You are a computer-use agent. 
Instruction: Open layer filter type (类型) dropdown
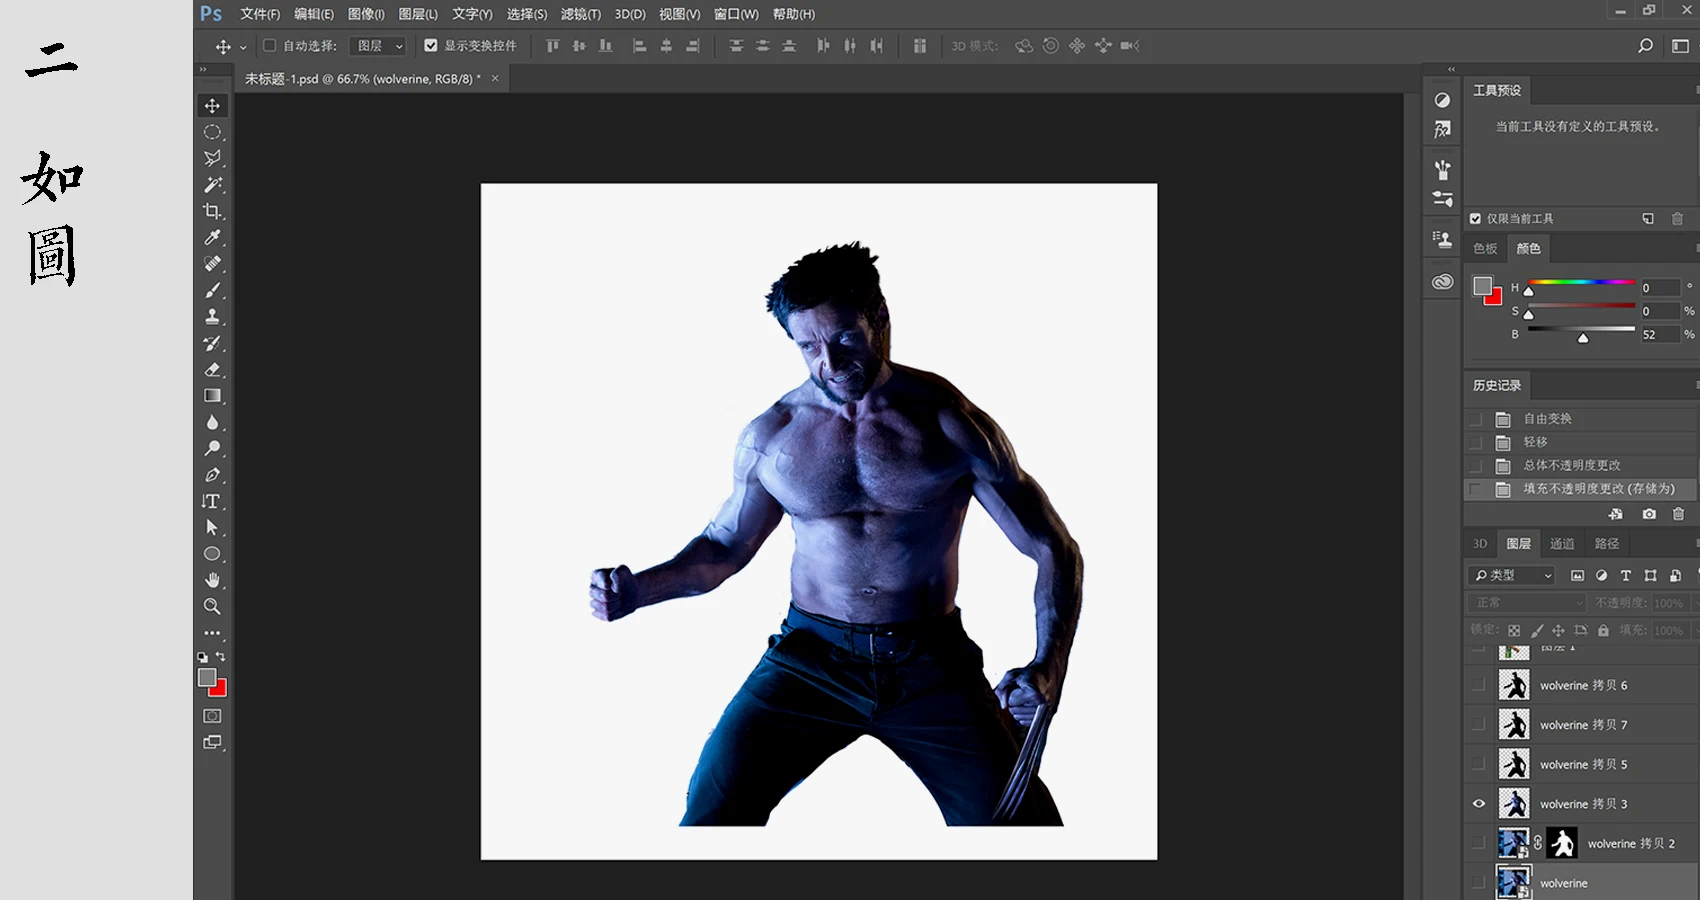[x=1511, y=575]
